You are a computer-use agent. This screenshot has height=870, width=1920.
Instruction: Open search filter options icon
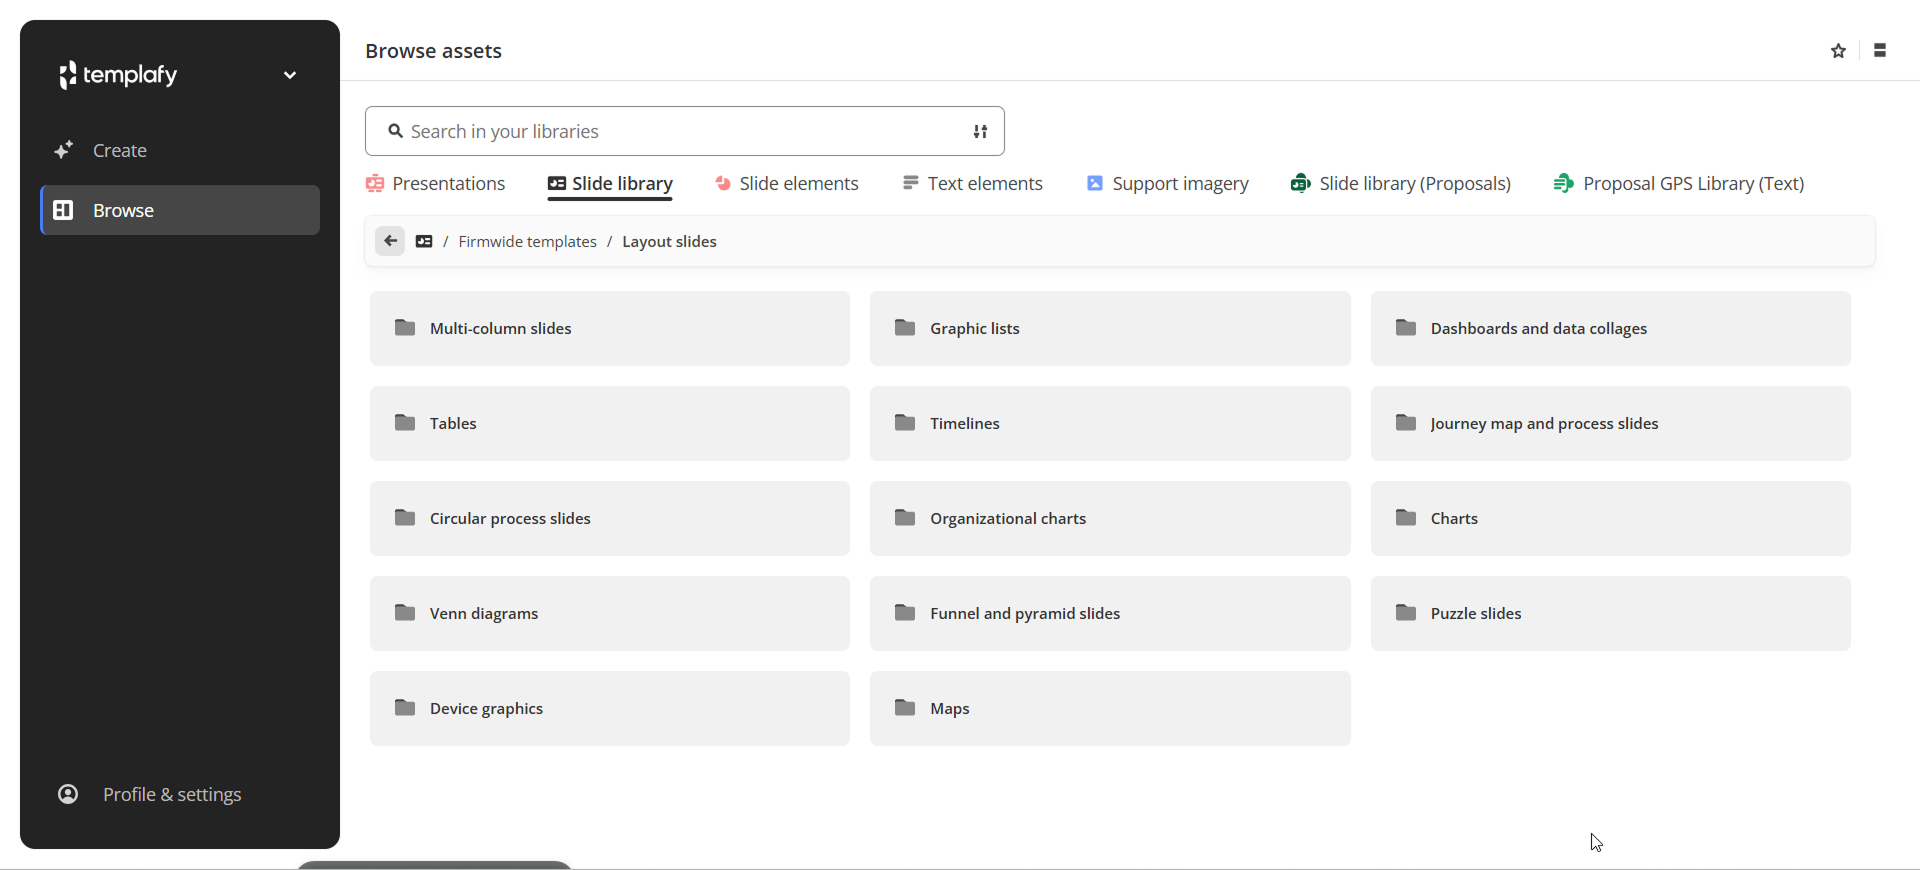tap(980, 131)
